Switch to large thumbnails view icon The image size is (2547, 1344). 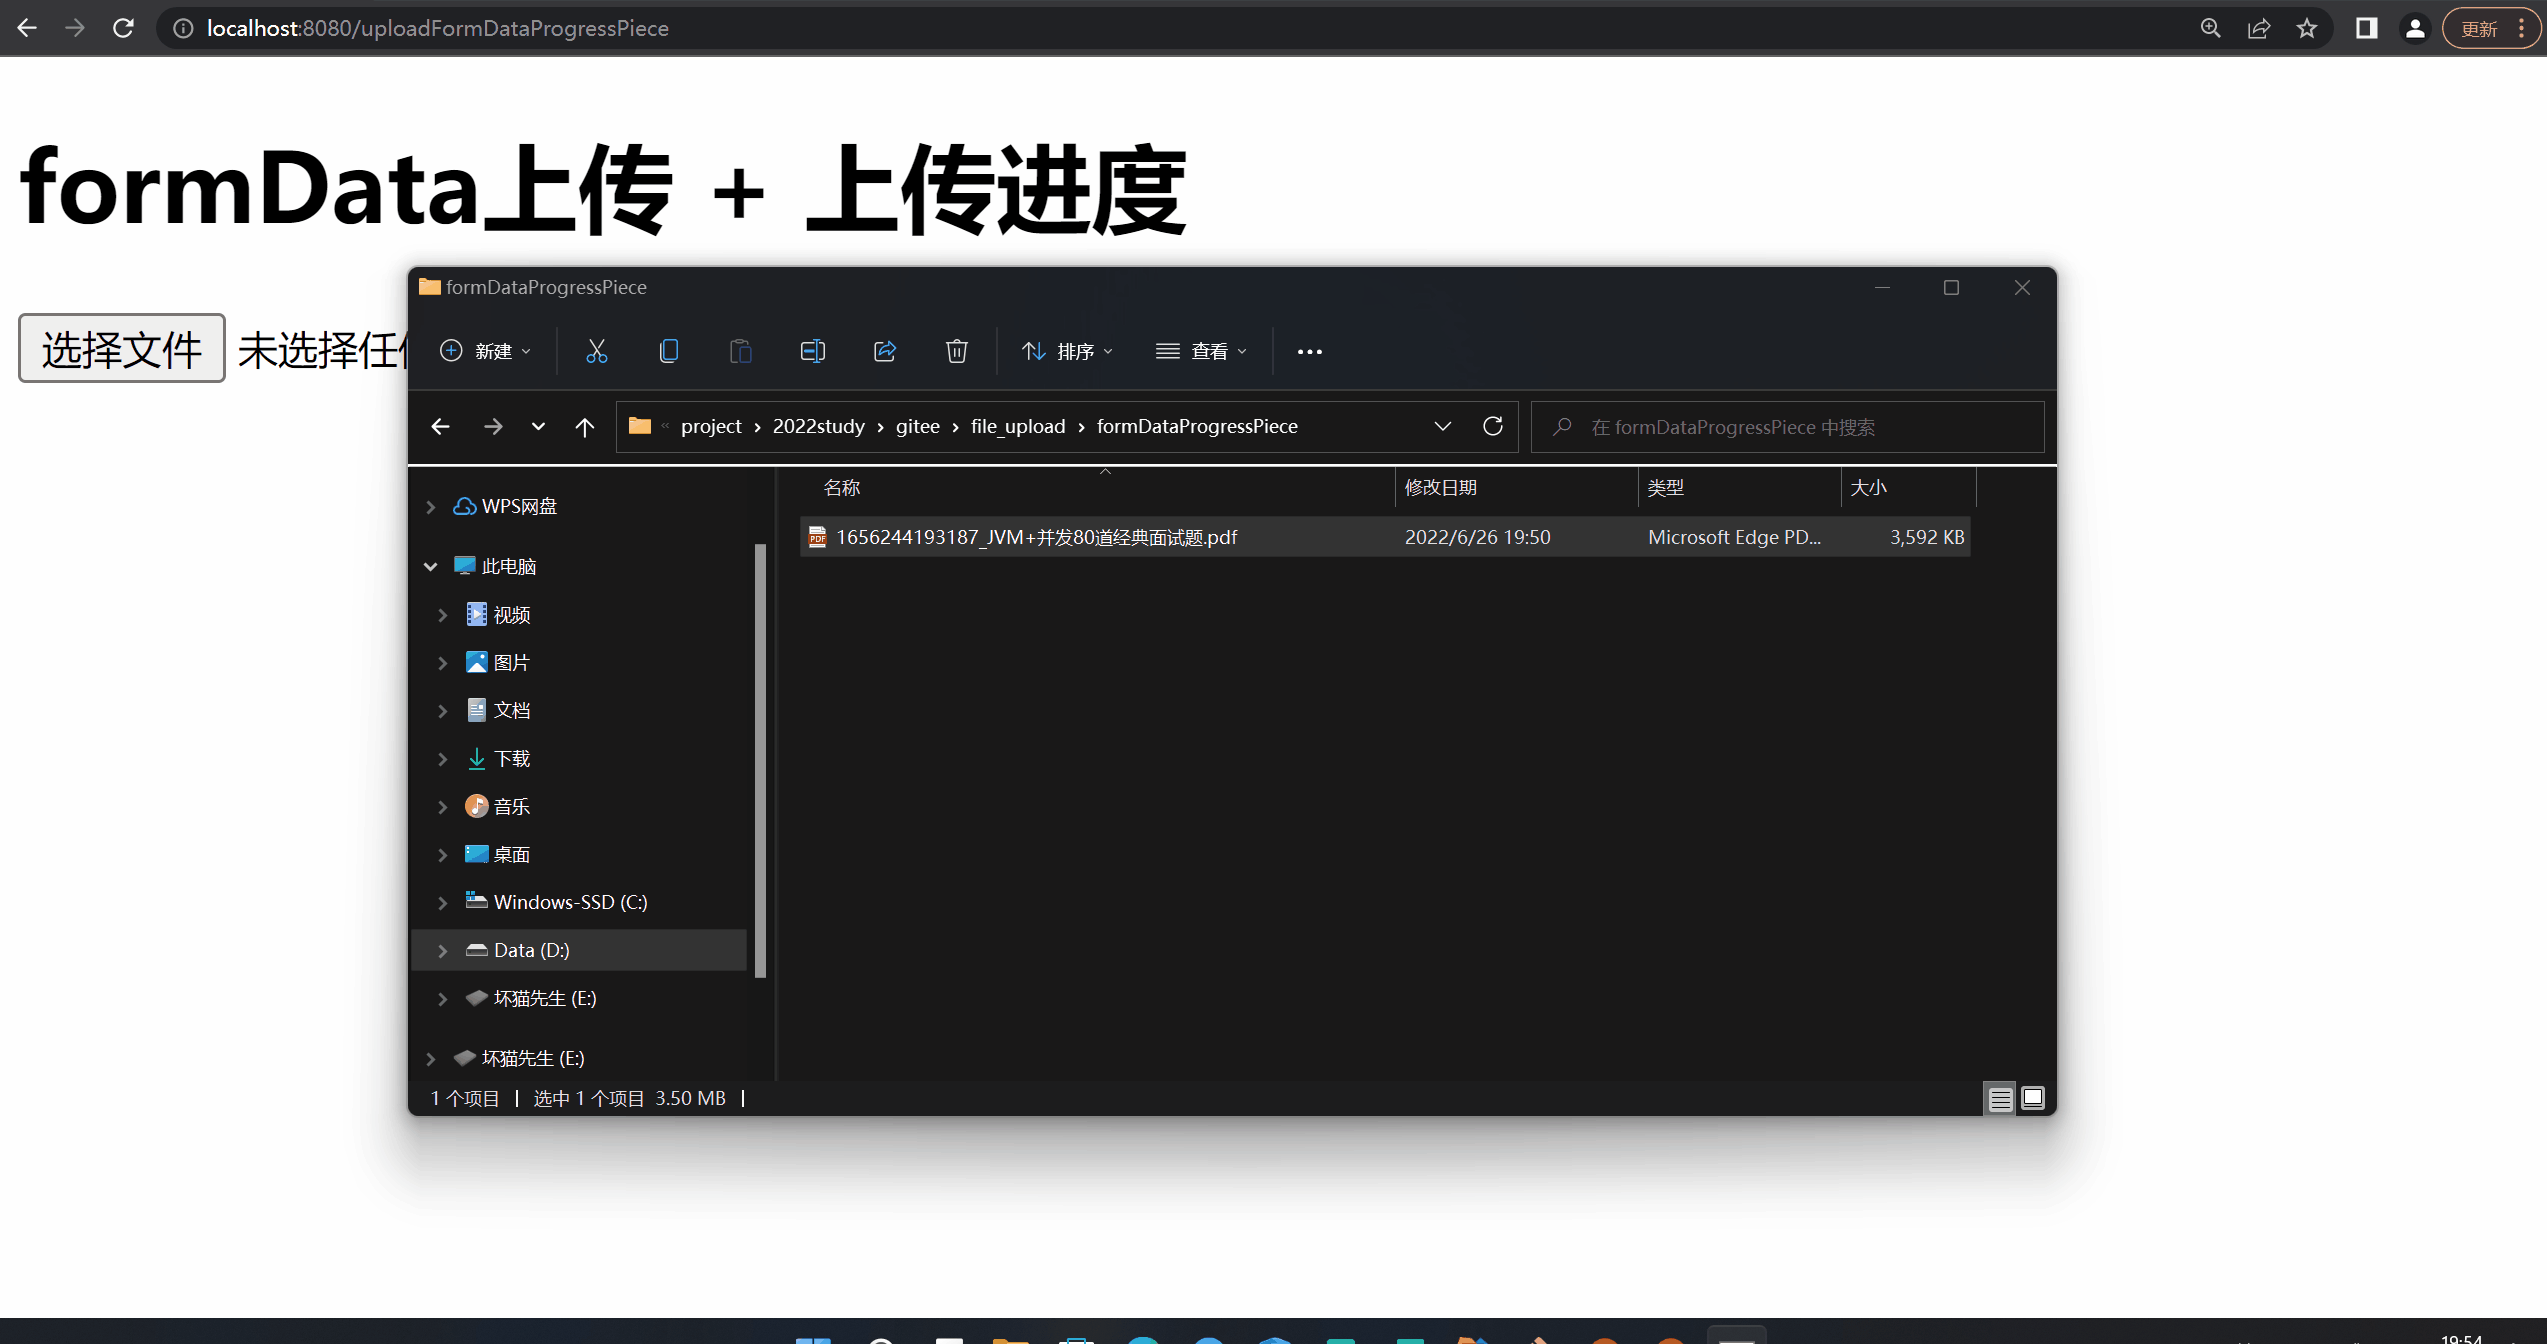[2033, 1099]
